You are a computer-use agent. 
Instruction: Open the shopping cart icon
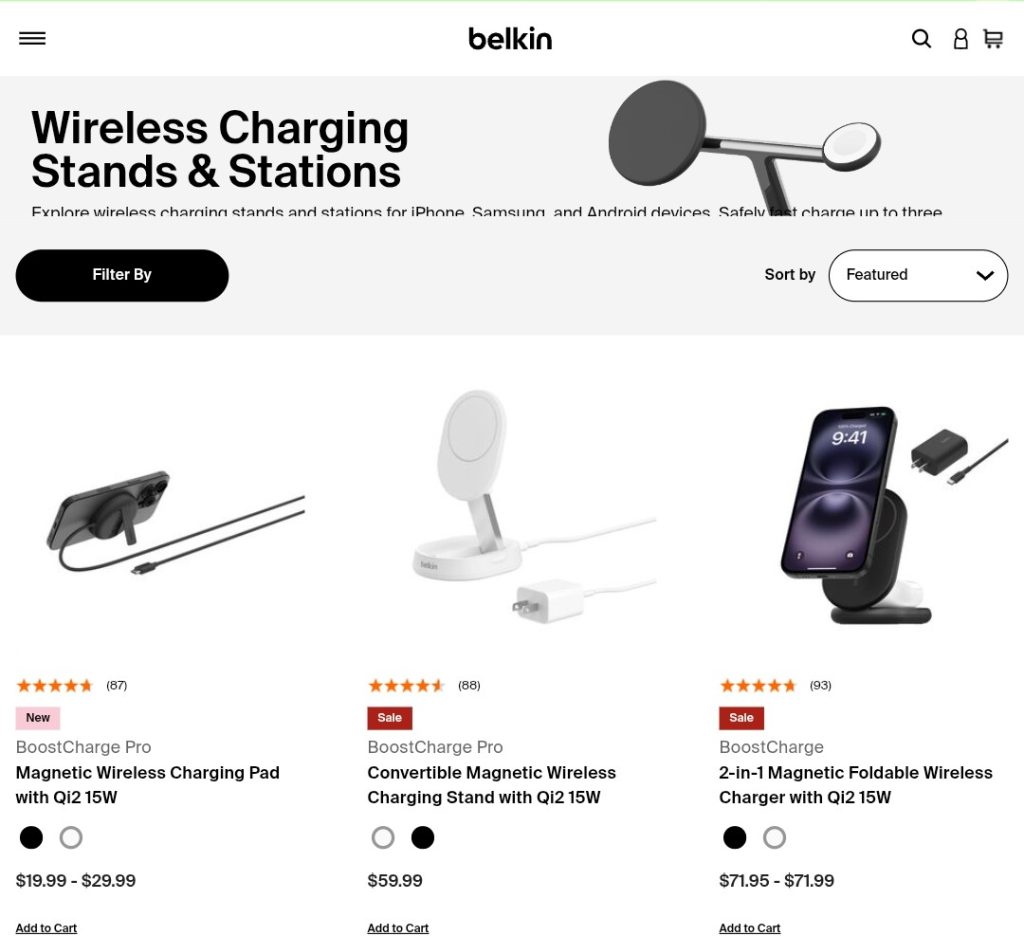pyautogui.click(x=993, y=38)
